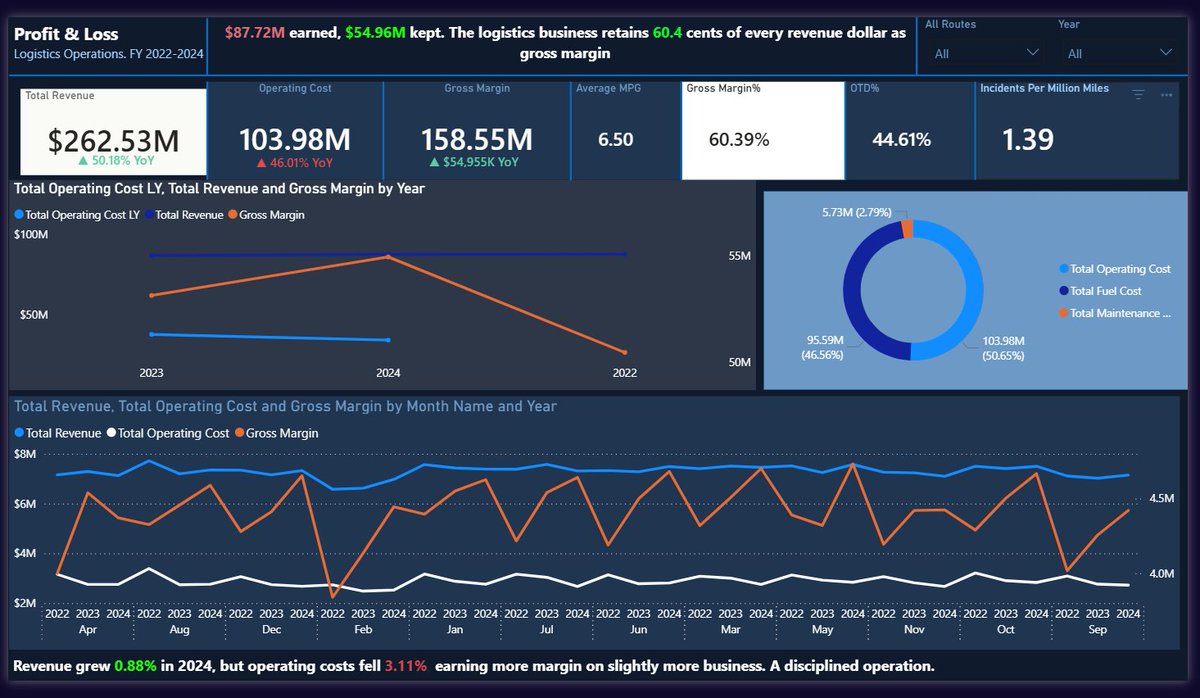Click Gross Margin legend in yearly chart
Viewport: 1200px width, 698px height.
[x=266, y=215]
